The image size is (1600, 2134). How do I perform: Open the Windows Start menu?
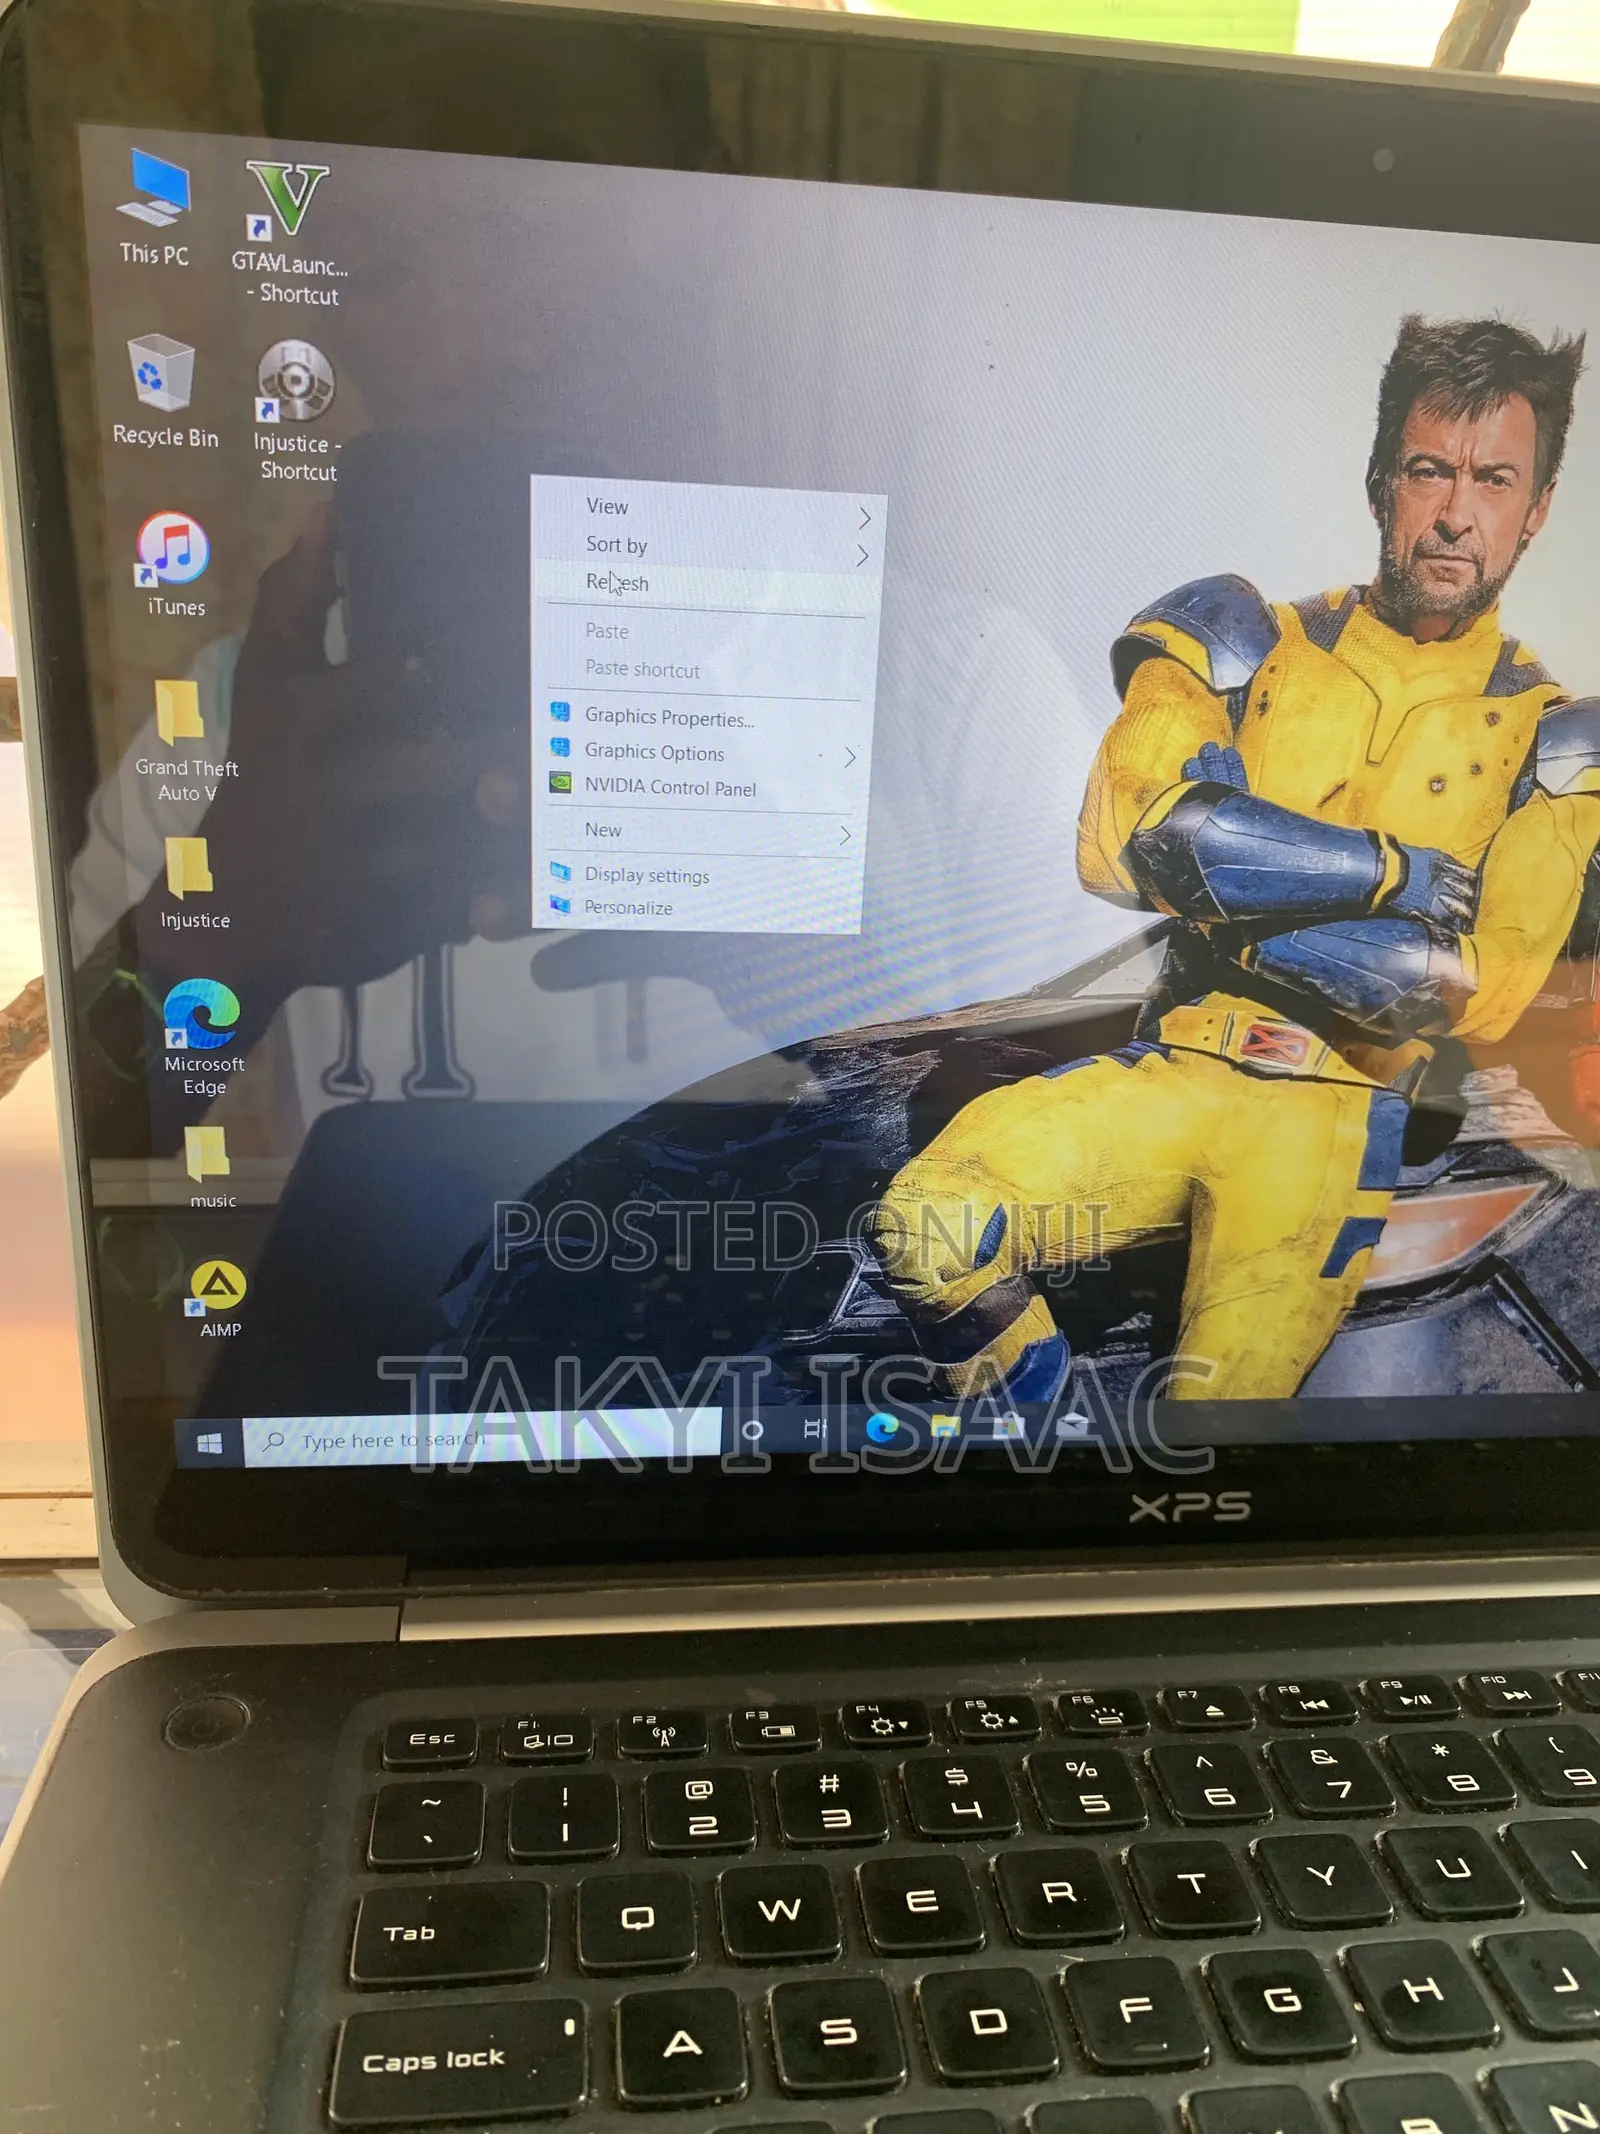click(209, 1443)
